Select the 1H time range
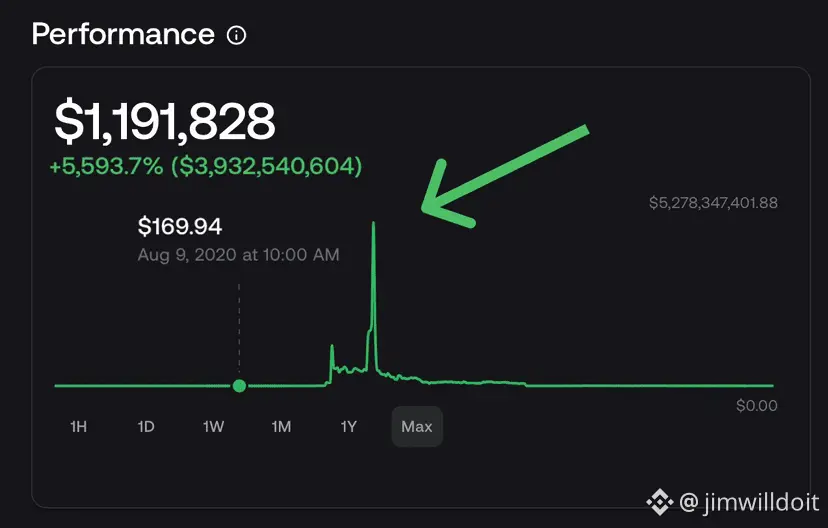Screen dimensions: 828x528 coord(78,427)
